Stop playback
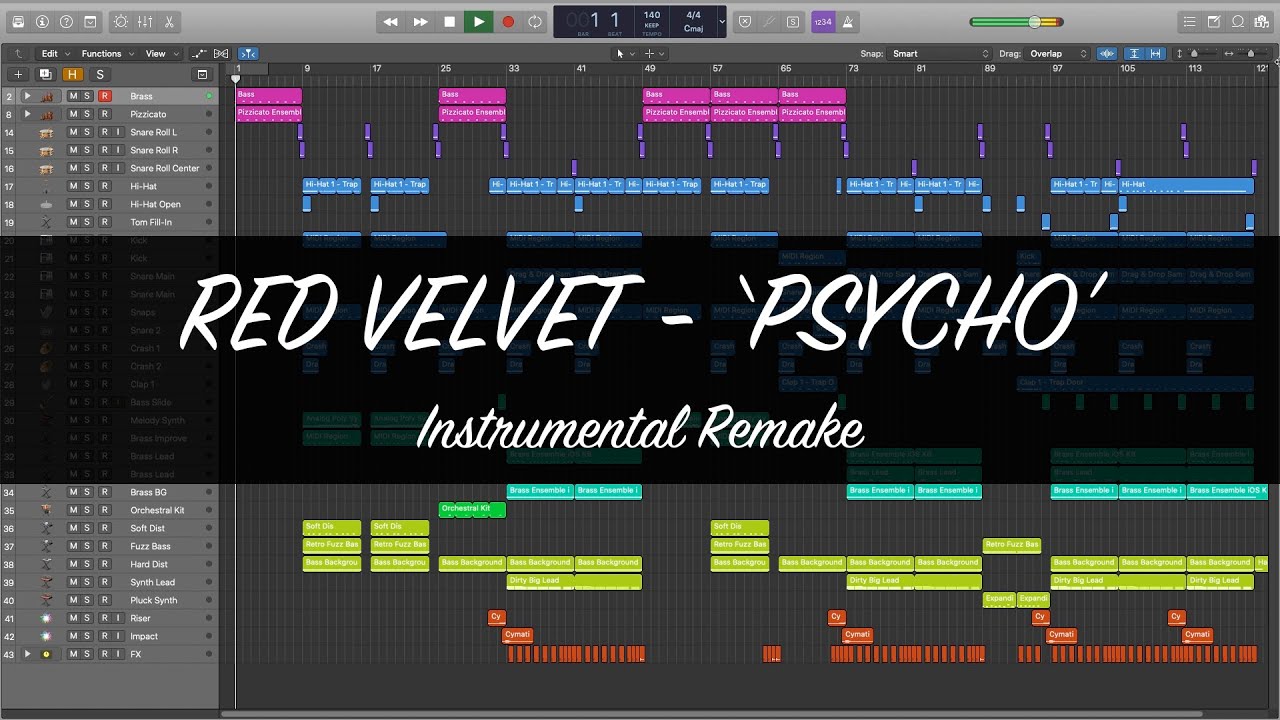Image resolution: width=1280 pixels, height=720 pixels. tap(450, 21)
